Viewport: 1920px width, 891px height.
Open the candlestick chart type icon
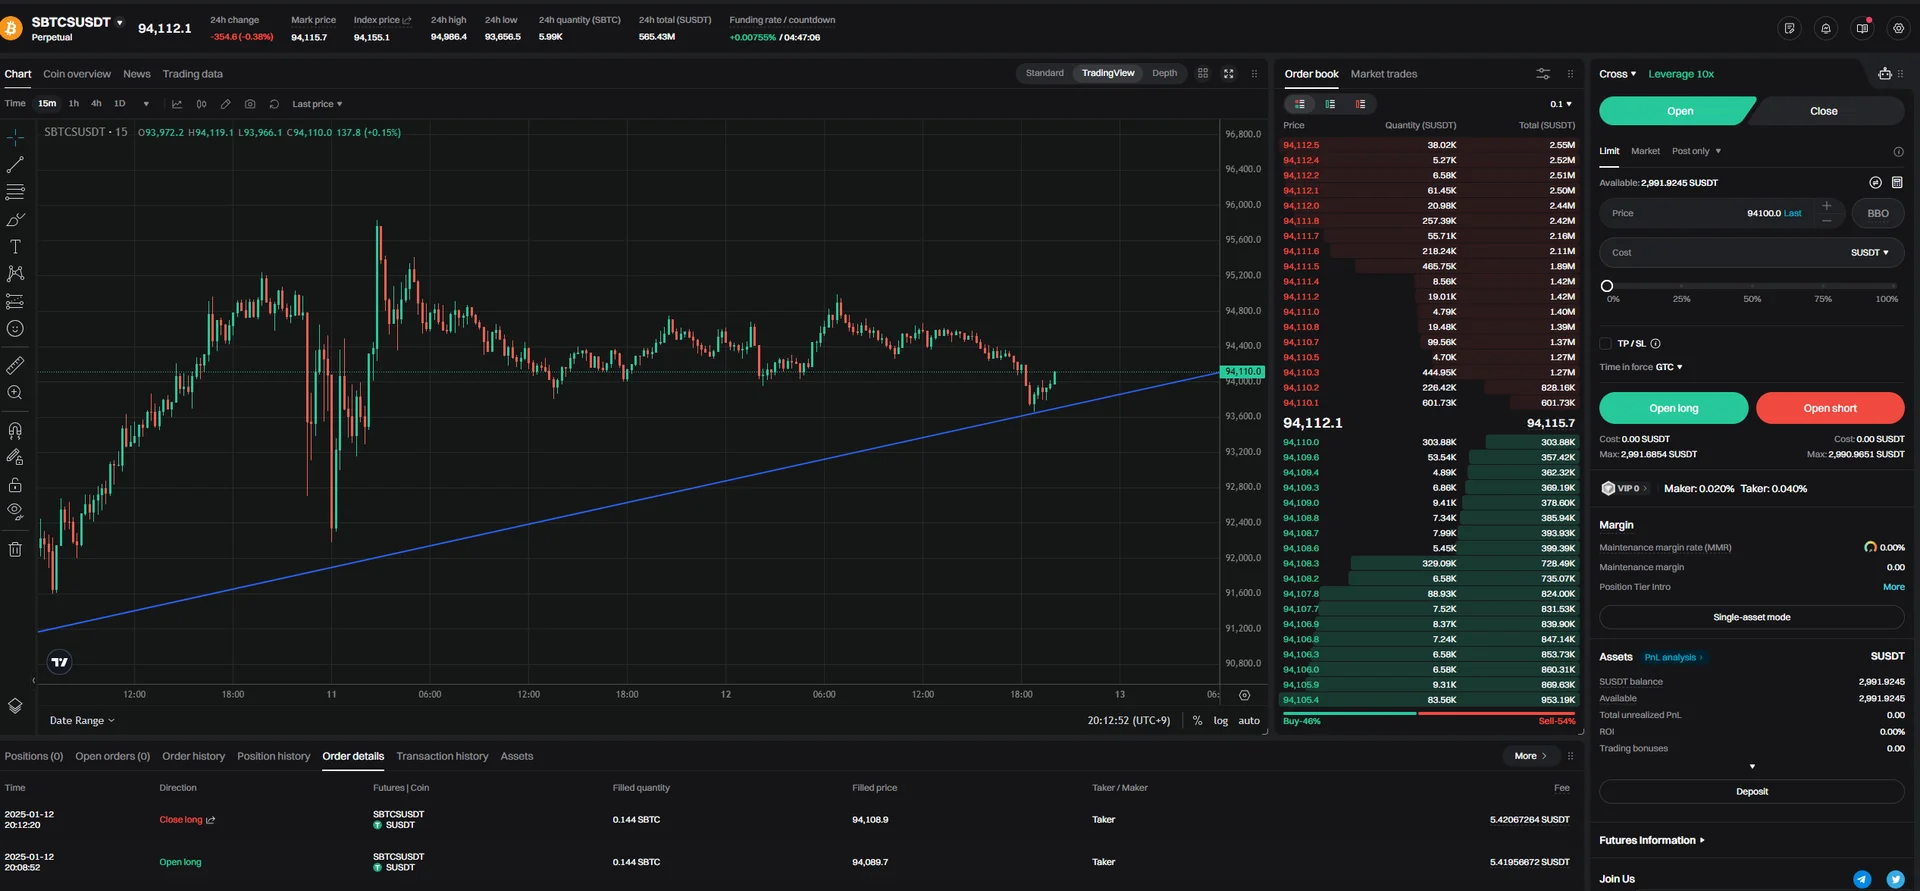(x=201, y=104)
